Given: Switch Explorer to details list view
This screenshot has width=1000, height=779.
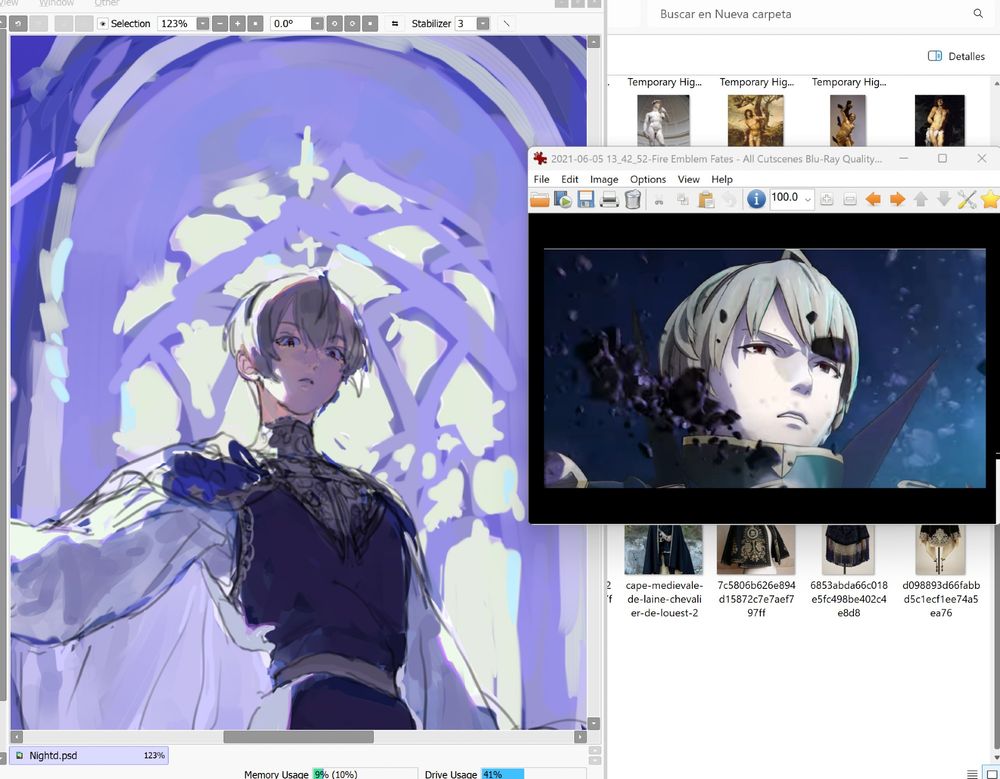Looking at the screenshot, I should pyautogui.click(x=972, y=774).
